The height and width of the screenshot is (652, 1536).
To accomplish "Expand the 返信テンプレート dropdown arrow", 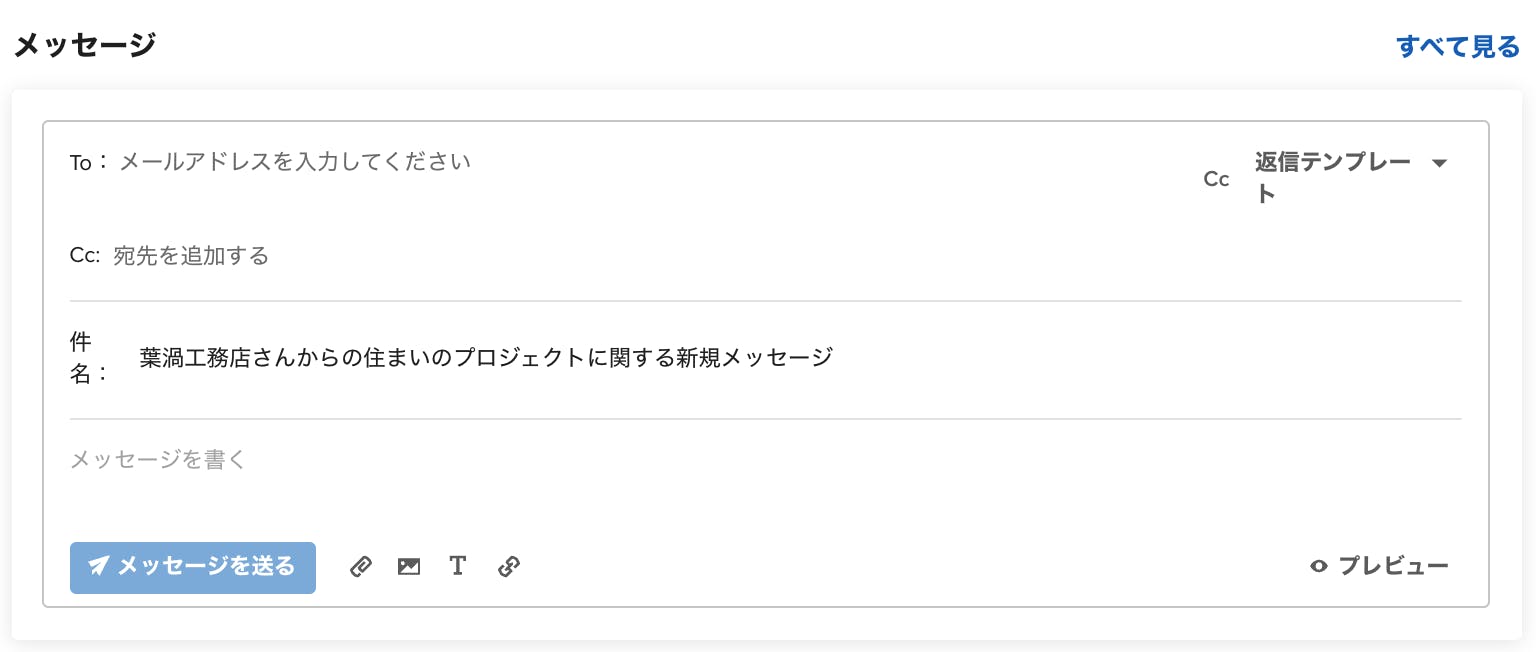I will (x=1440, y=163).
